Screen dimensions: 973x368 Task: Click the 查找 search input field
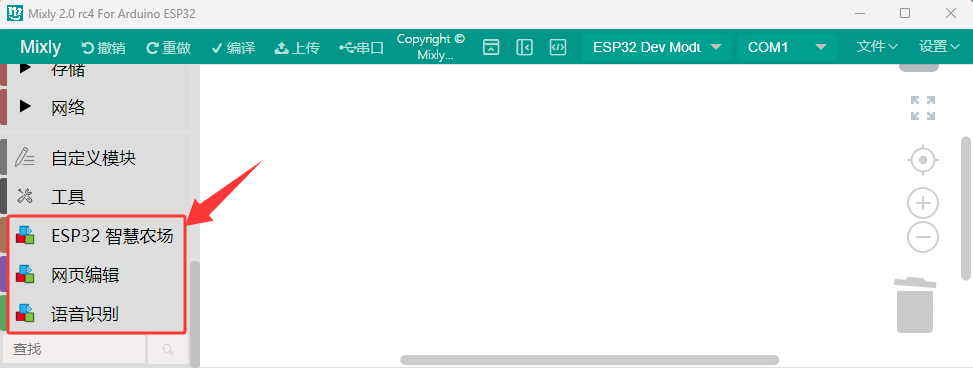tap(74, 349)
